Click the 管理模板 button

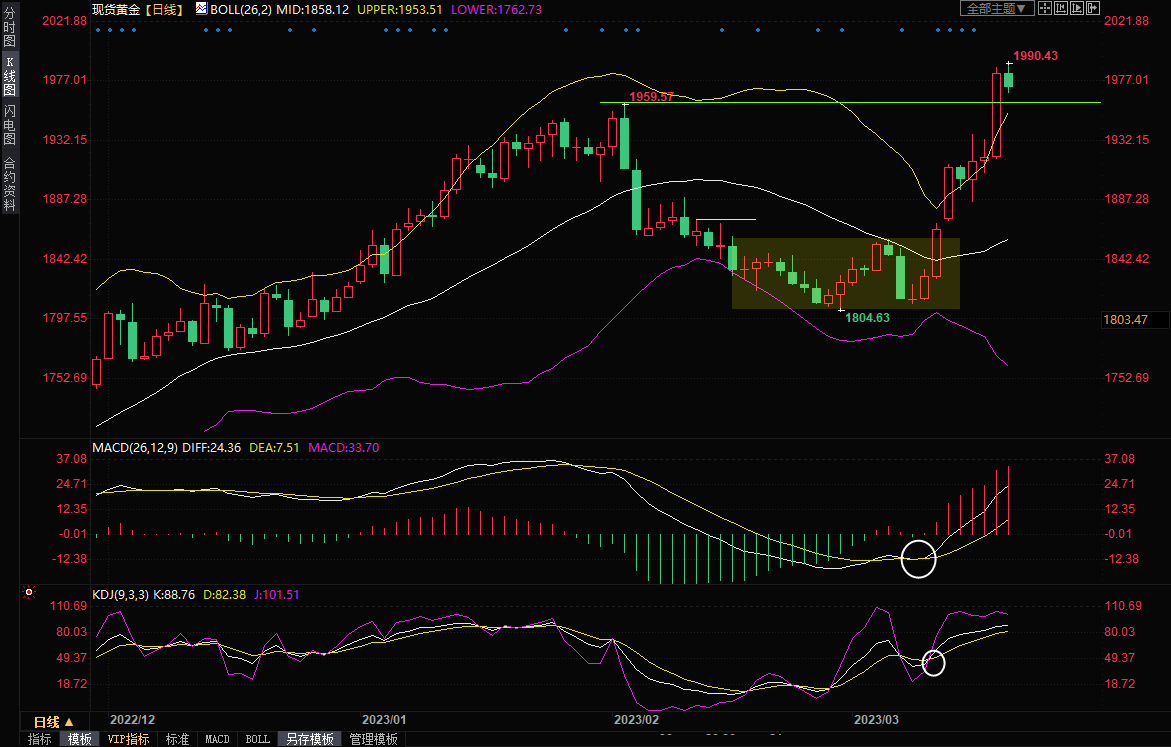coord(373,739)
